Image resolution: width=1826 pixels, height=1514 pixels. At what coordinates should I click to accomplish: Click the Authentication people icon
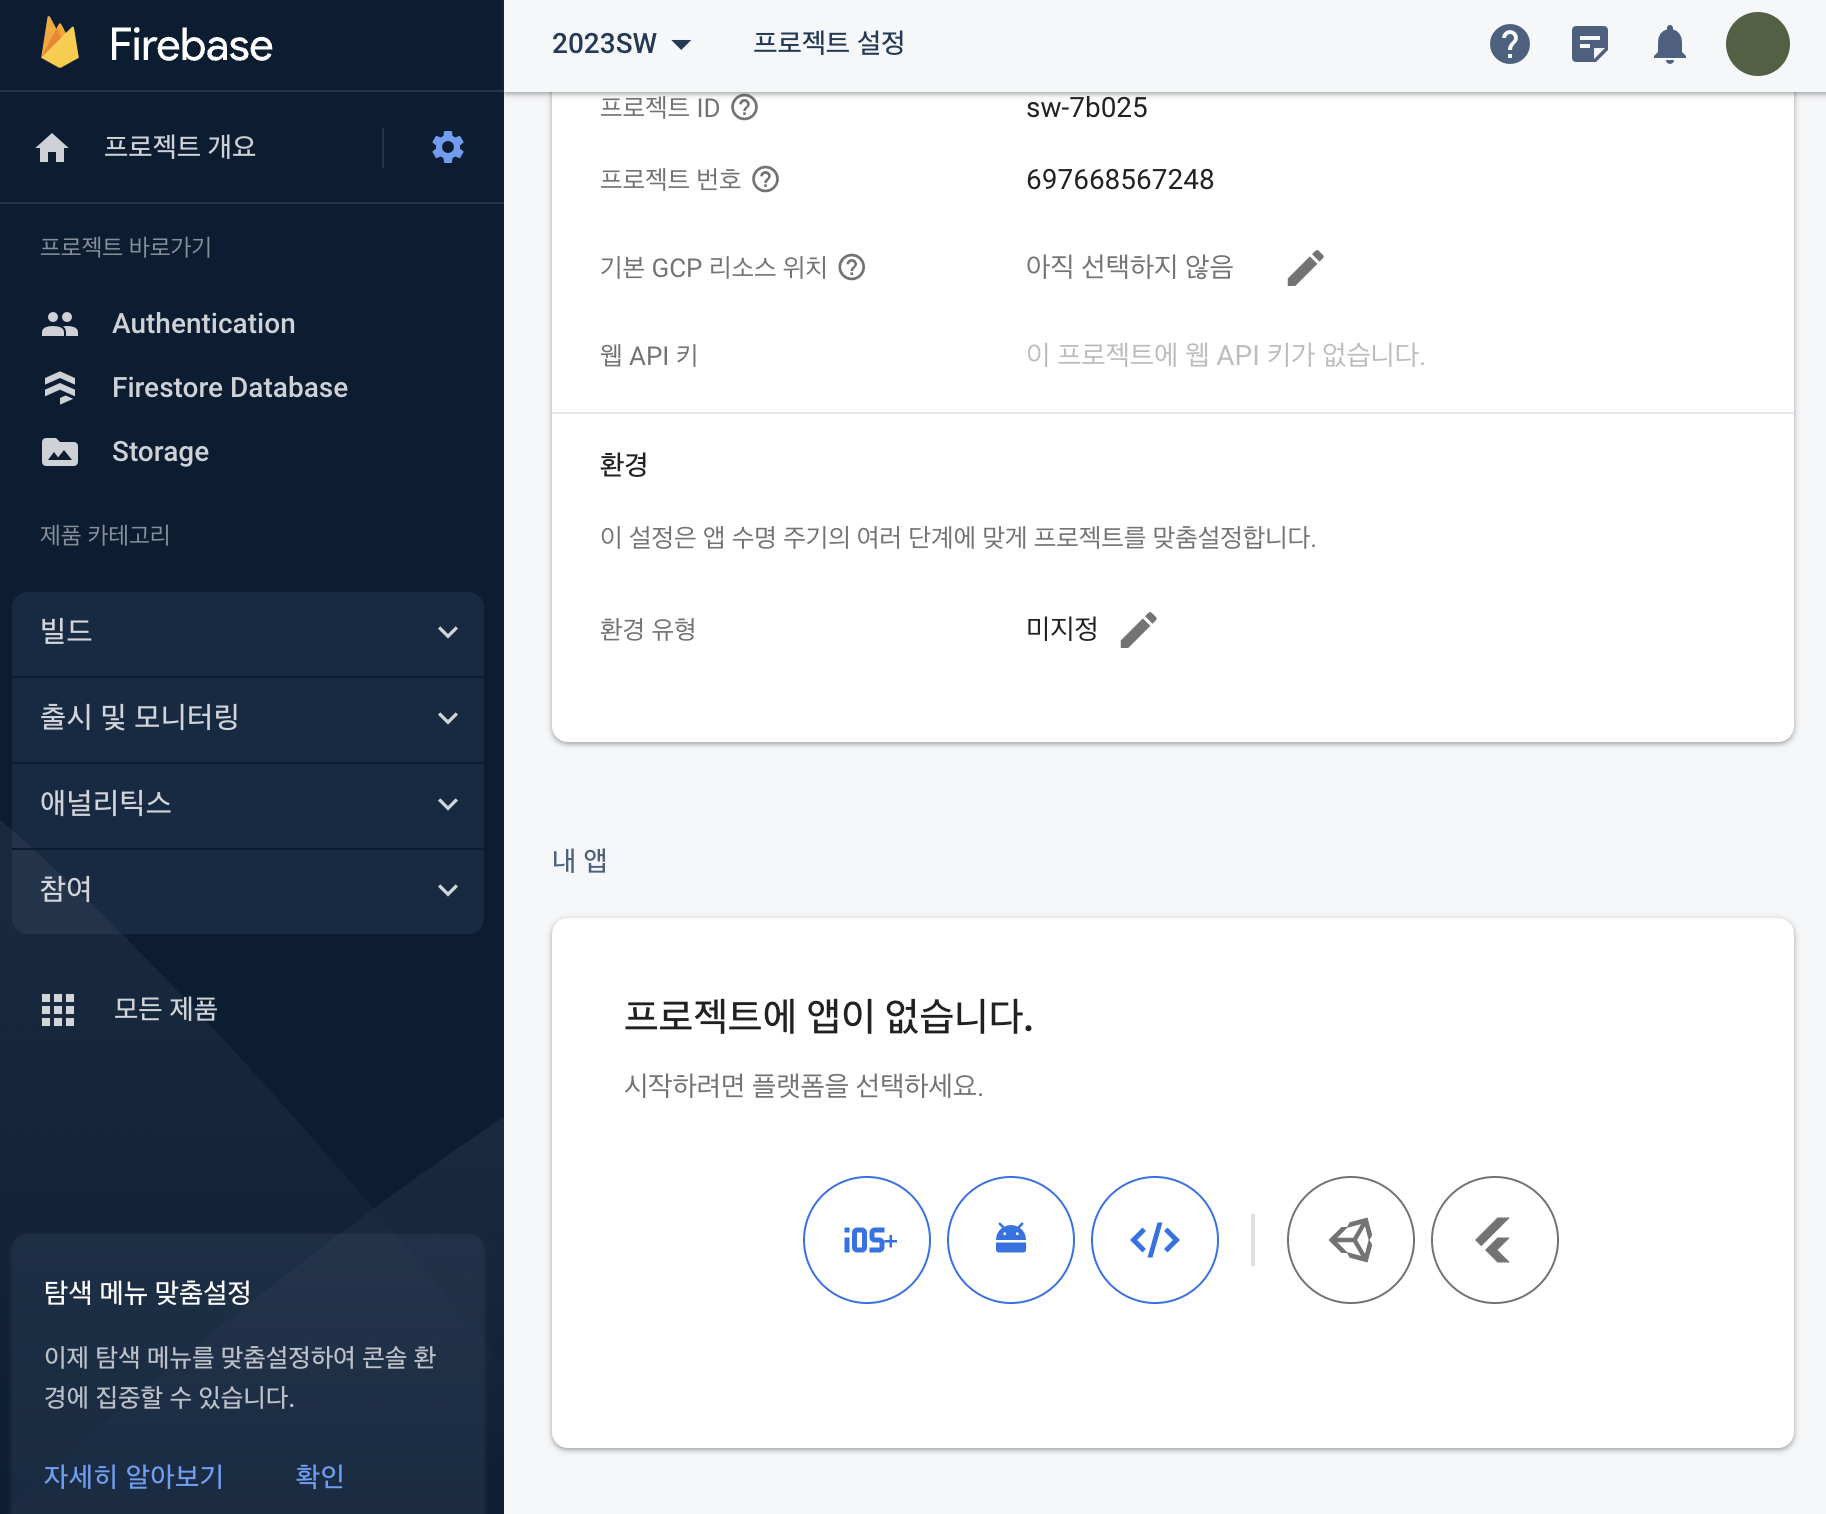pos(60,324)
